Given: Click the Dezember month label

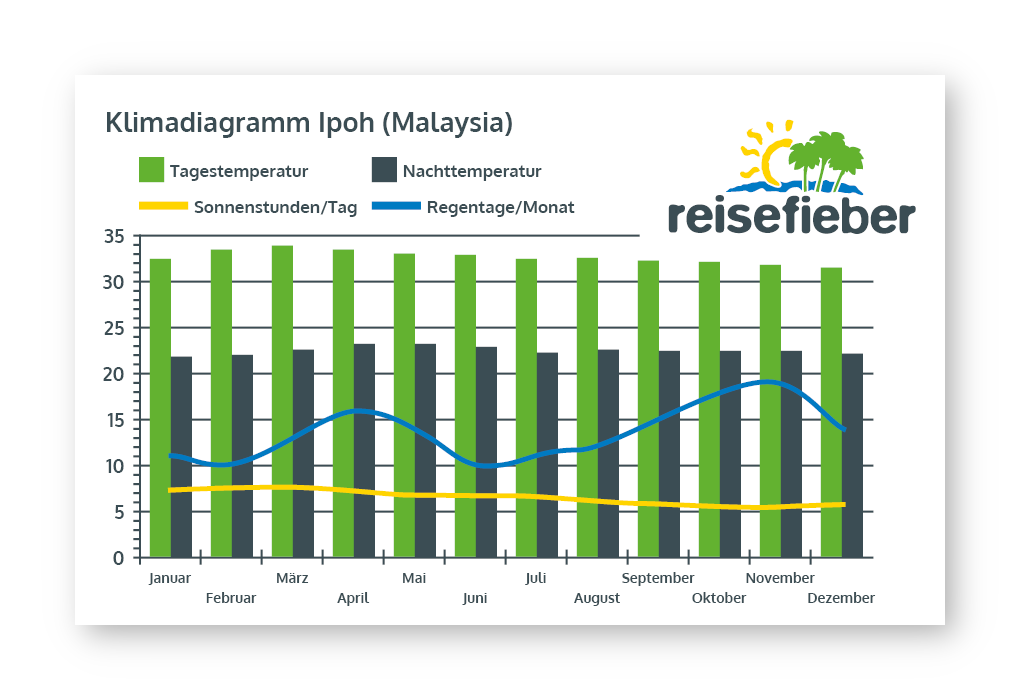Looking at the screenshot, I should tap(842, 598).
